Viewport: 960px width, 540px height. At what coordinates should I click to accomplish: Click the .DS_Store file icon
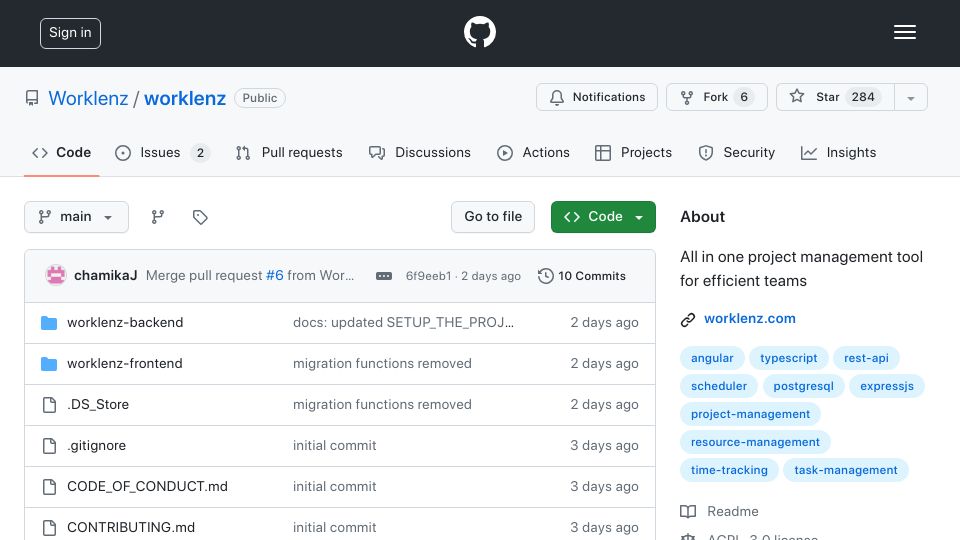[49, 405]
